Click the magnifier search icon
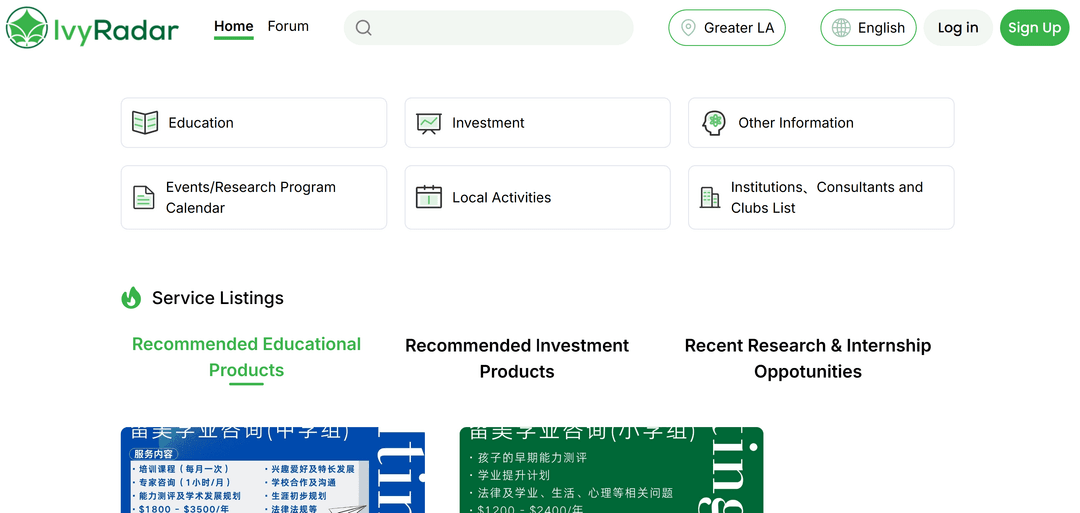Image resolution: width=1080 pixels, height=513 pixels. coord(364,28)
